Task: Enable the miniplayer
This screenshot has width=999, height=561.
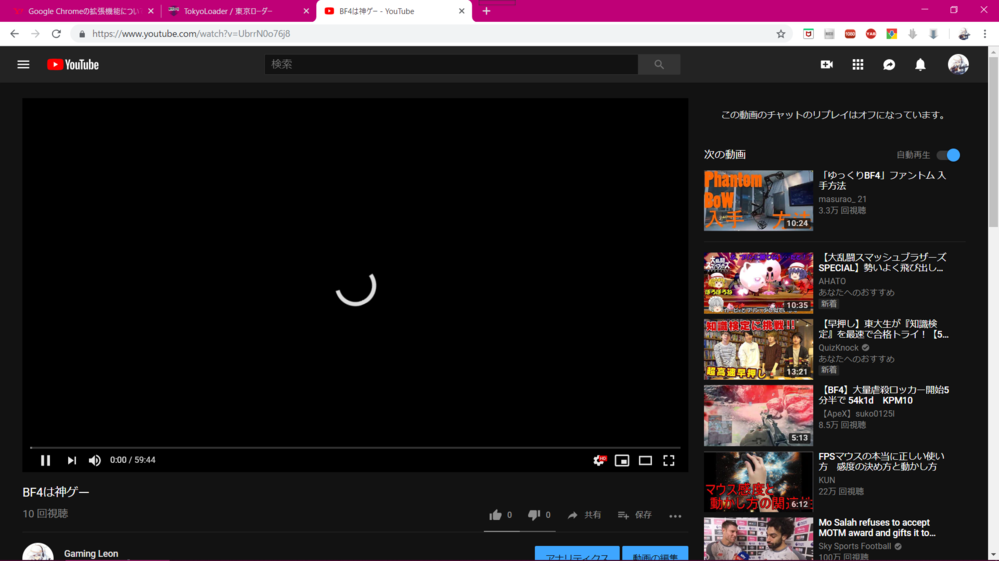Action: tap(622, 460)
